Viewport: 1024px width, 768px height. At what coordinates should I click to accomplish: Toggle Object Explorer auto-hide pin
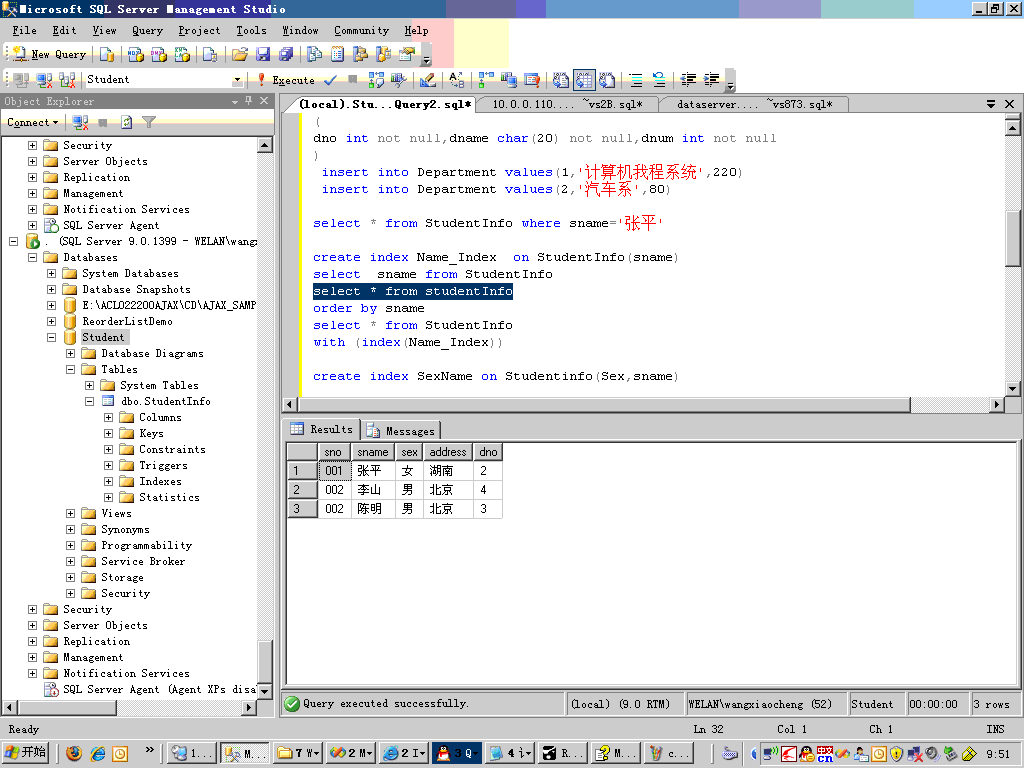pyautogui.click(x=248, y=101)
